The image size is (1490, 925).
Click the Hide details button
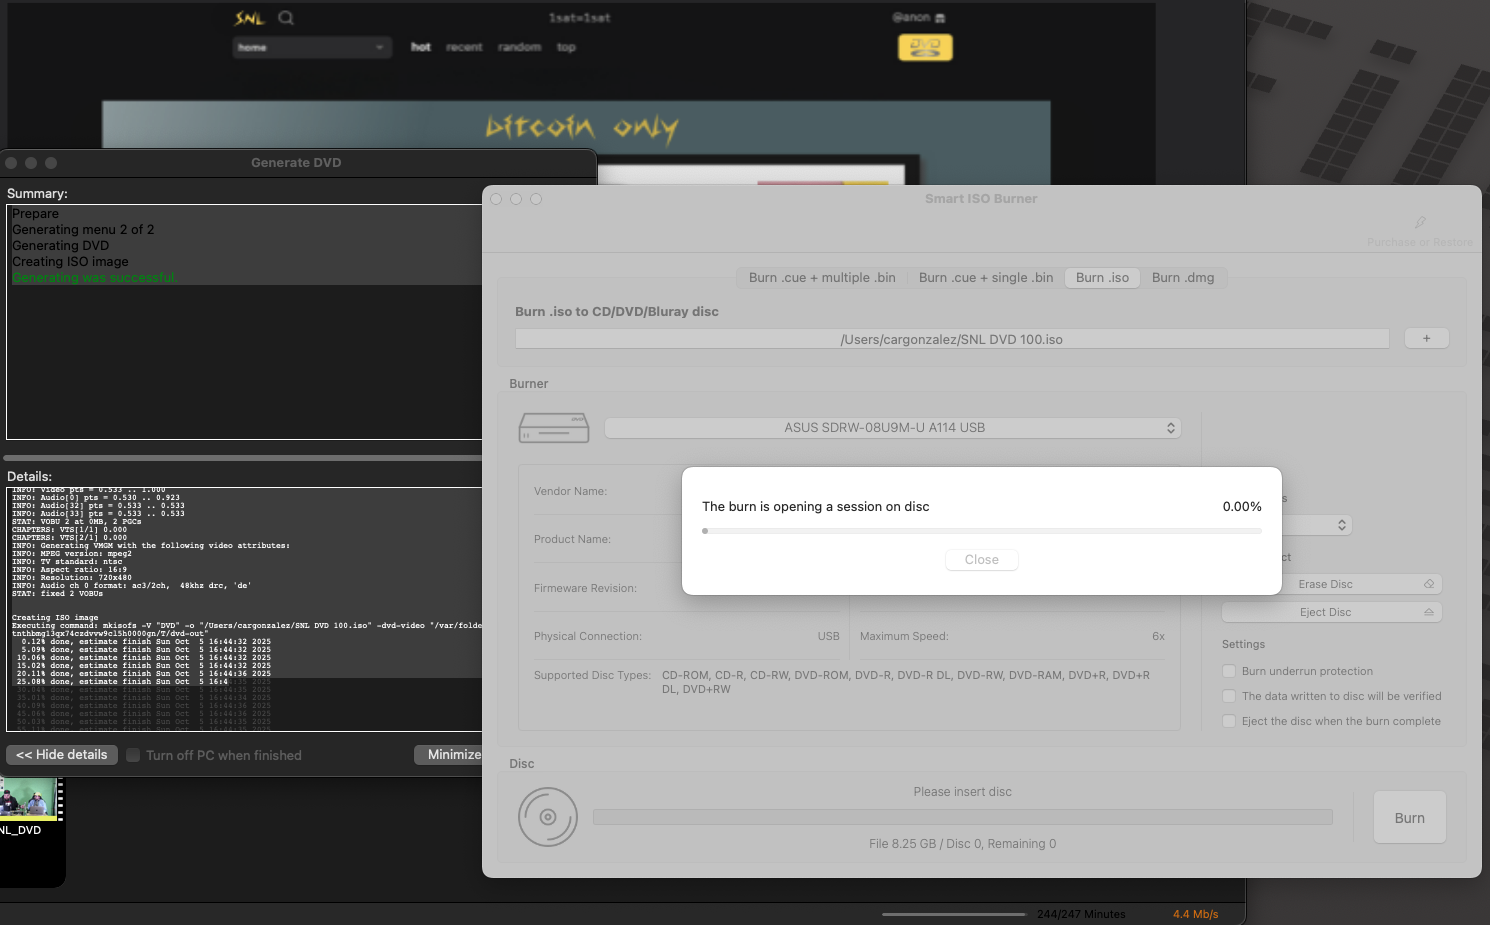(x=62, y=755)
